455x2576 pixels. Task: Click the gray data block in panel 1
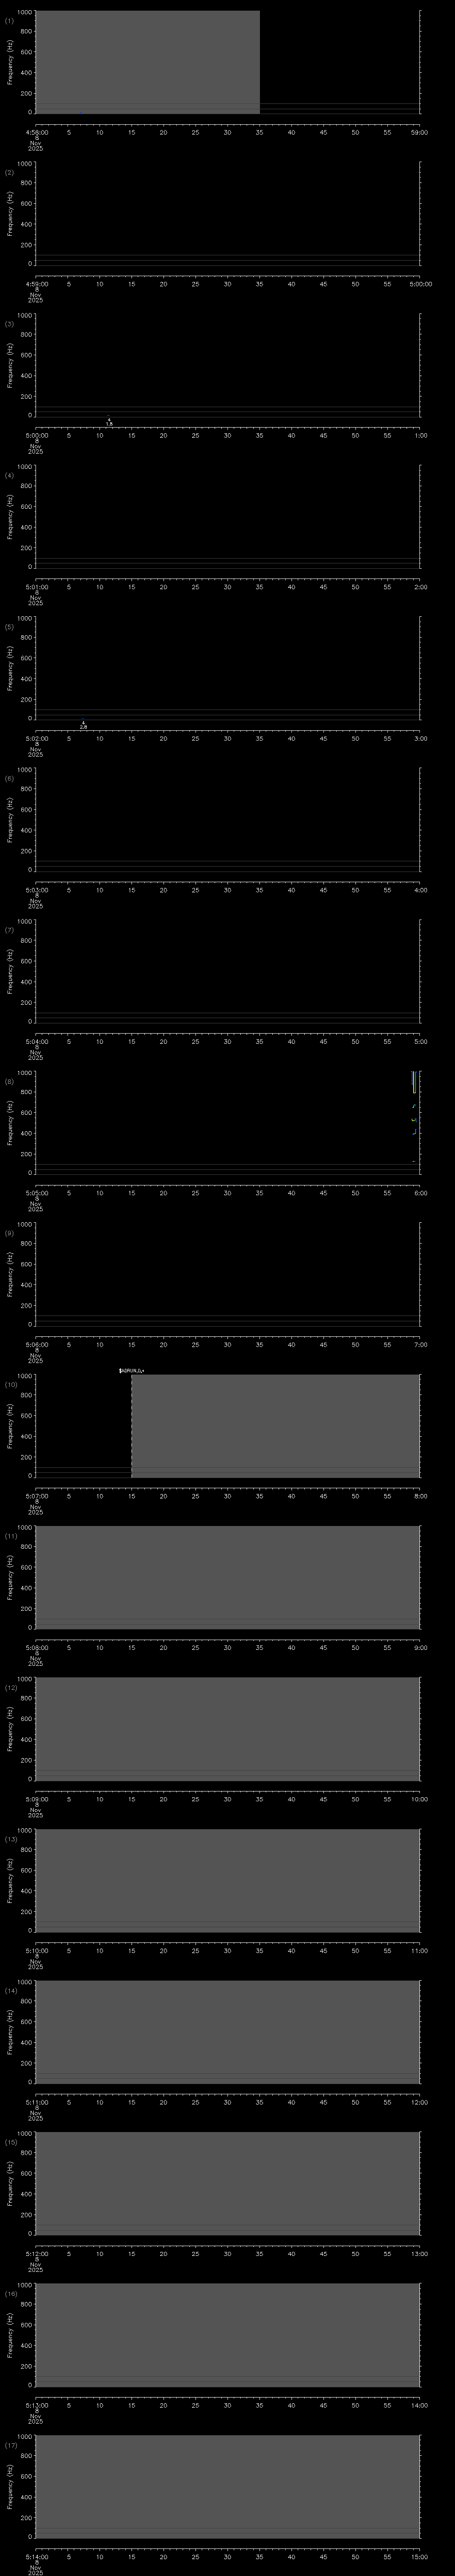click(x=147, y=60)
